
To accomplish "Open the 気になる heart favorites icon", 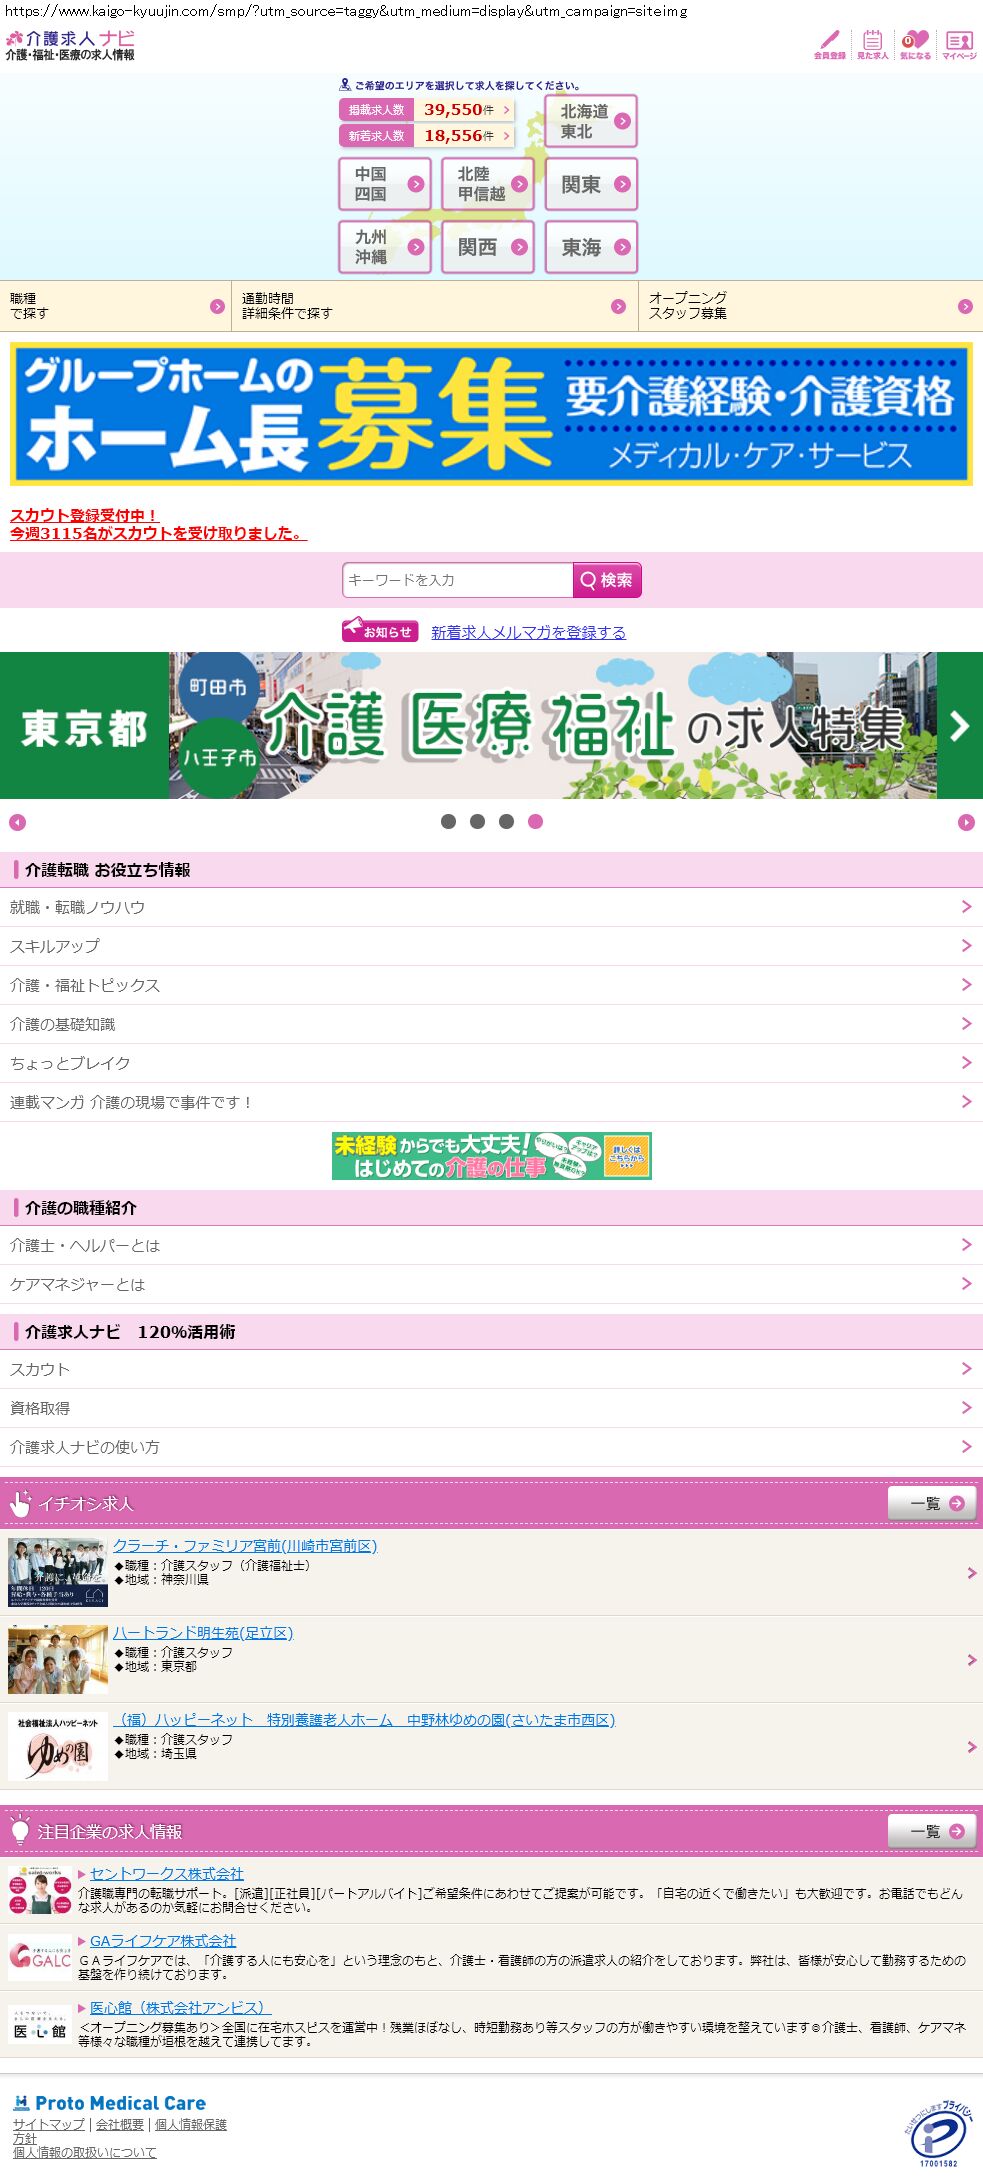I will tap(914, 44).
